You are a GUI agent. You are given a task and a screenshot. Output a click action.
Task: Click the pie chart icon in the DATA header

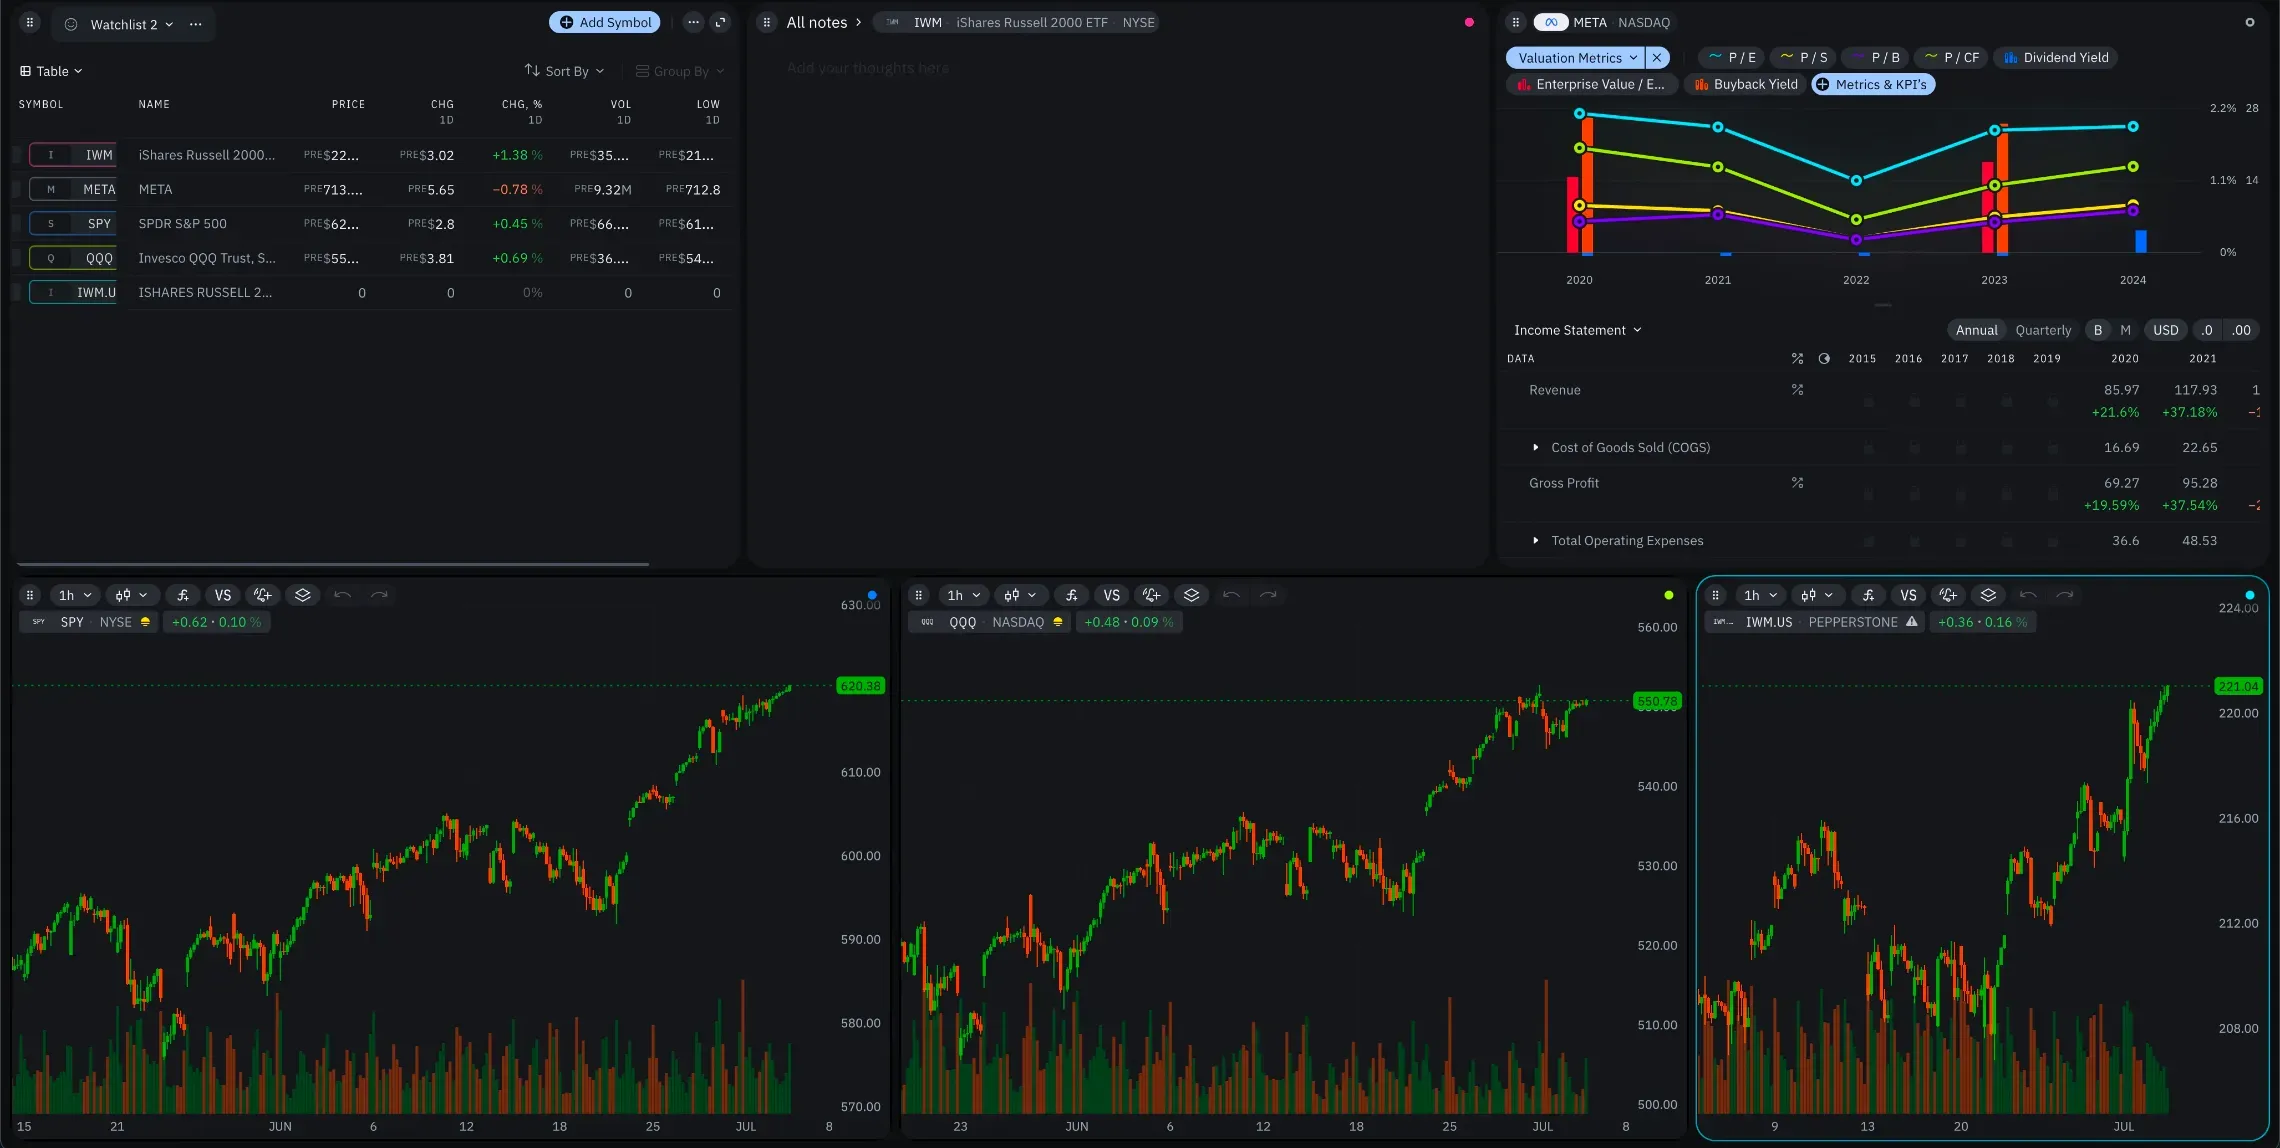[x=1824, y=358]
